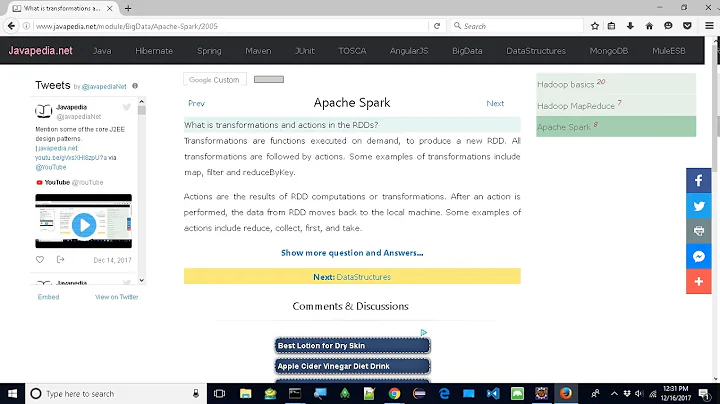Viewport: 720px width, 404px height.
Task: Select DataStructures in the navigation bar
Action: pyautogui.click(x=536, y=51)
